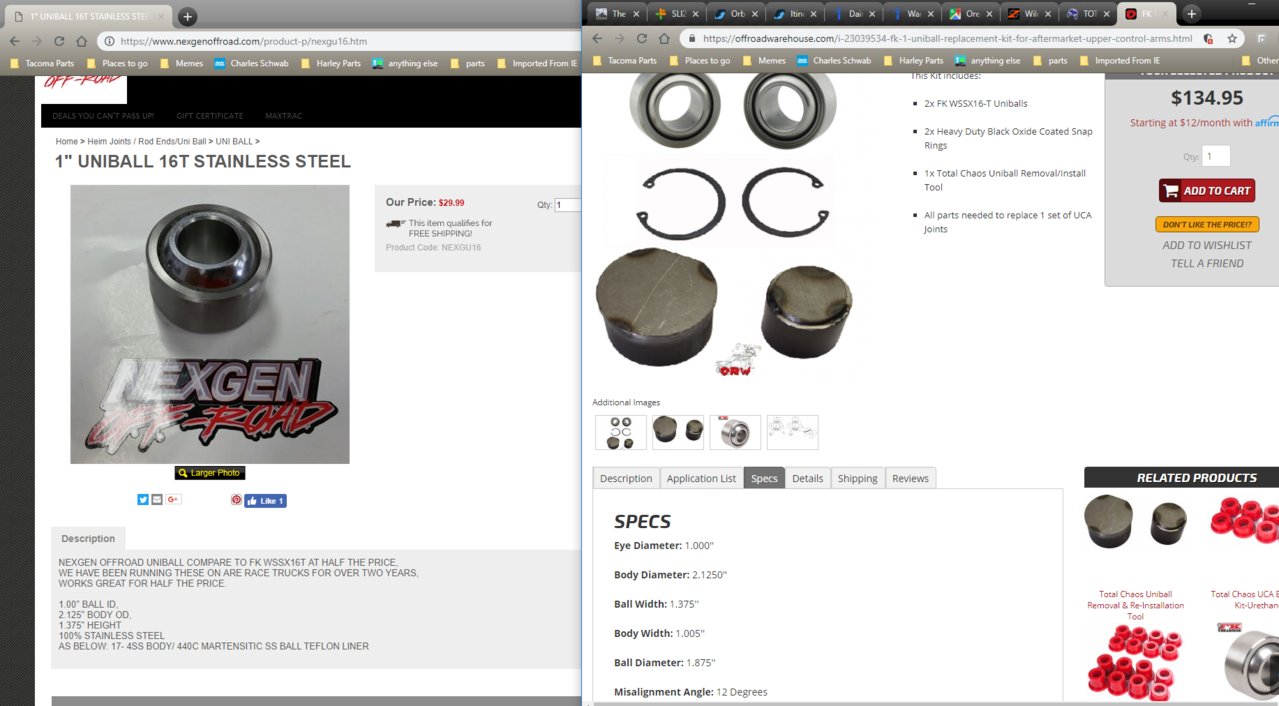Click UNI BALL breadcrumb link
Viewport: 1279px width, 706px height.
[x=234, y=142]
